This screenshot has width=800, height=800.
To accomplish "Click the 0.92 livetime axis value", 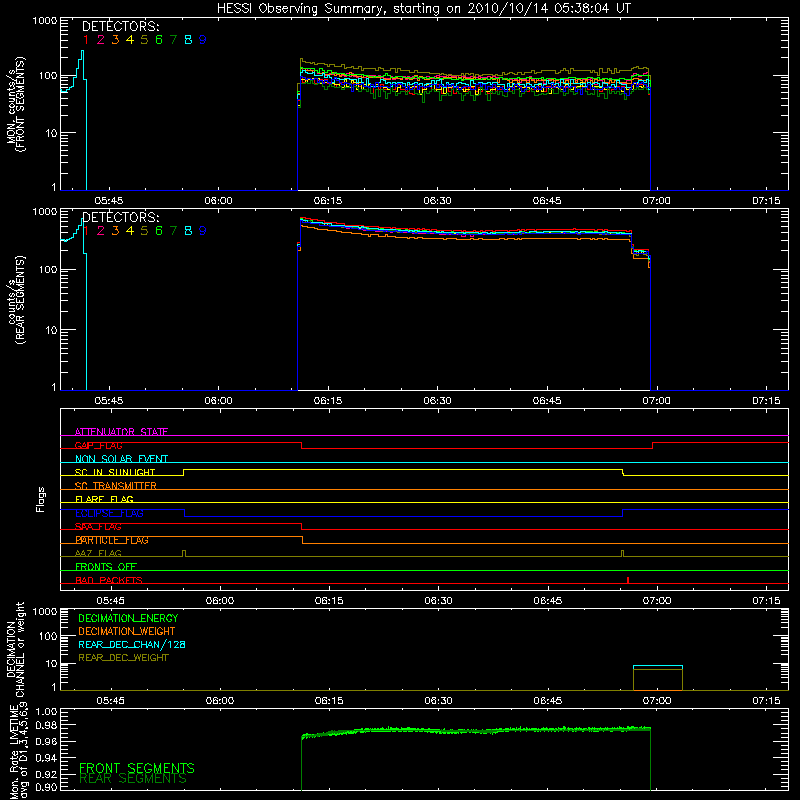I will click(x=46, y=774).
